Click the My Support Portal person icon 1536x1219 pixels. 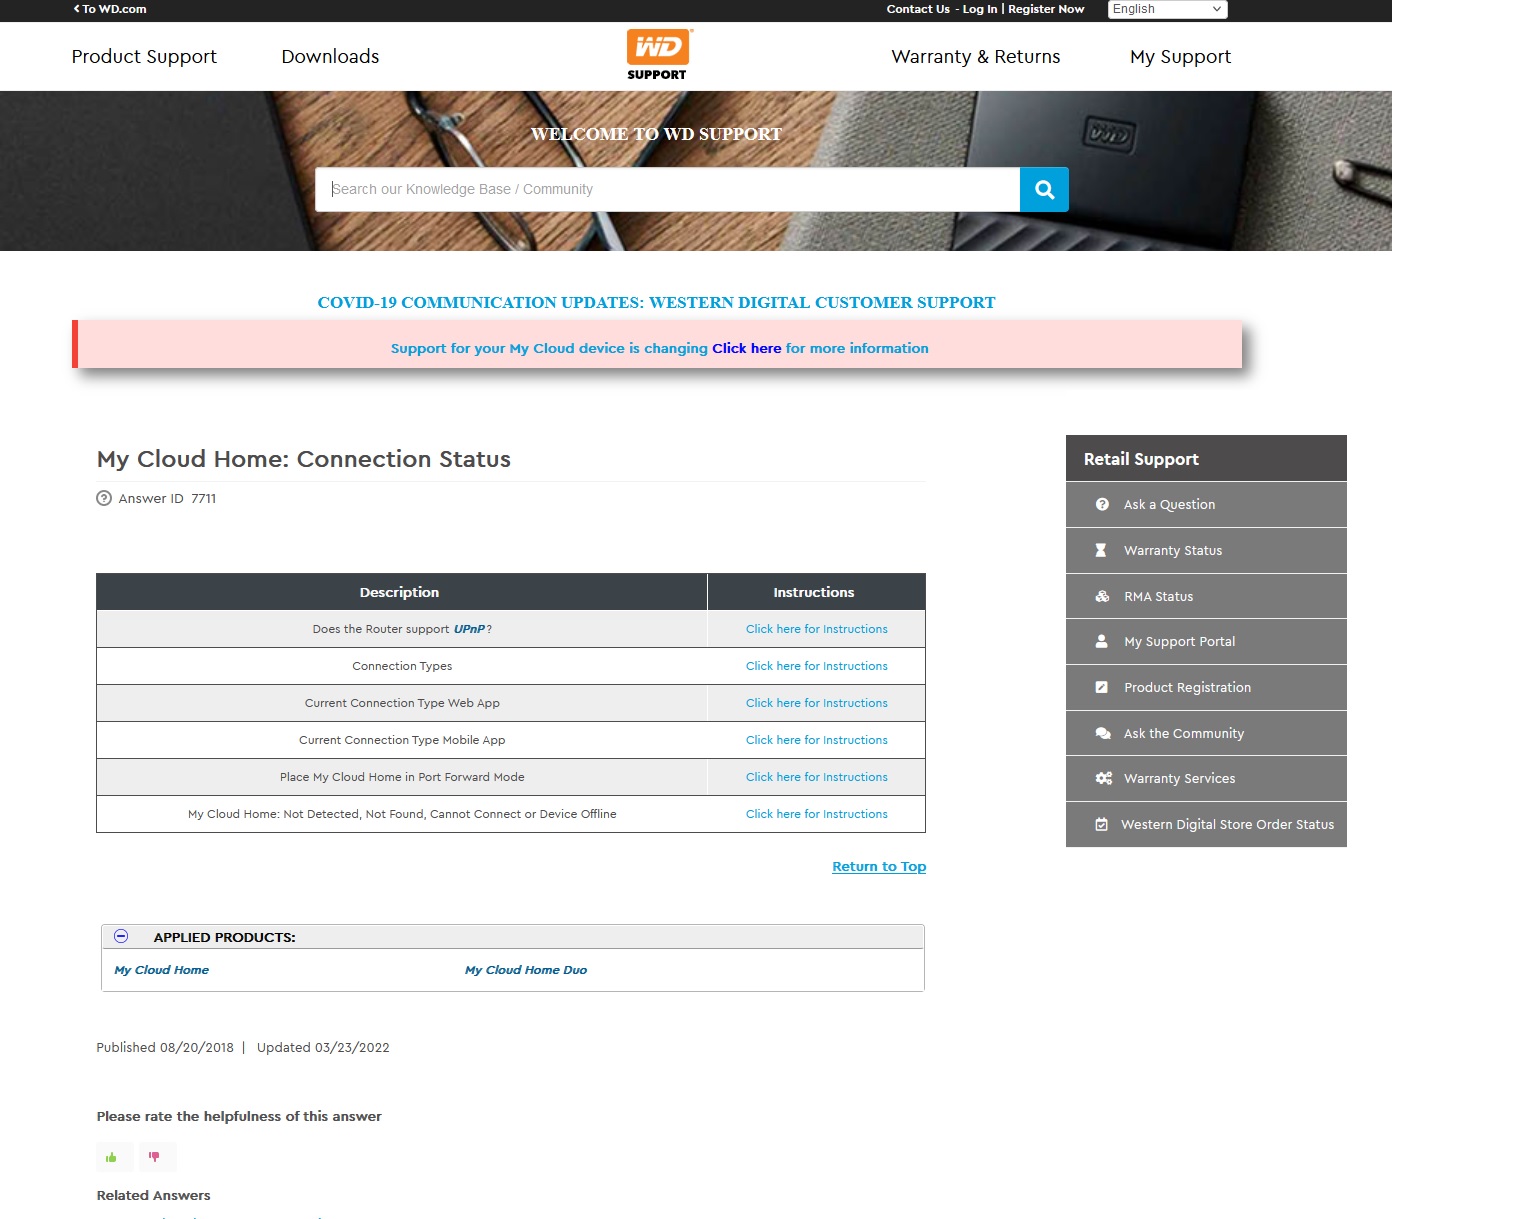(x=1101, y=641)
